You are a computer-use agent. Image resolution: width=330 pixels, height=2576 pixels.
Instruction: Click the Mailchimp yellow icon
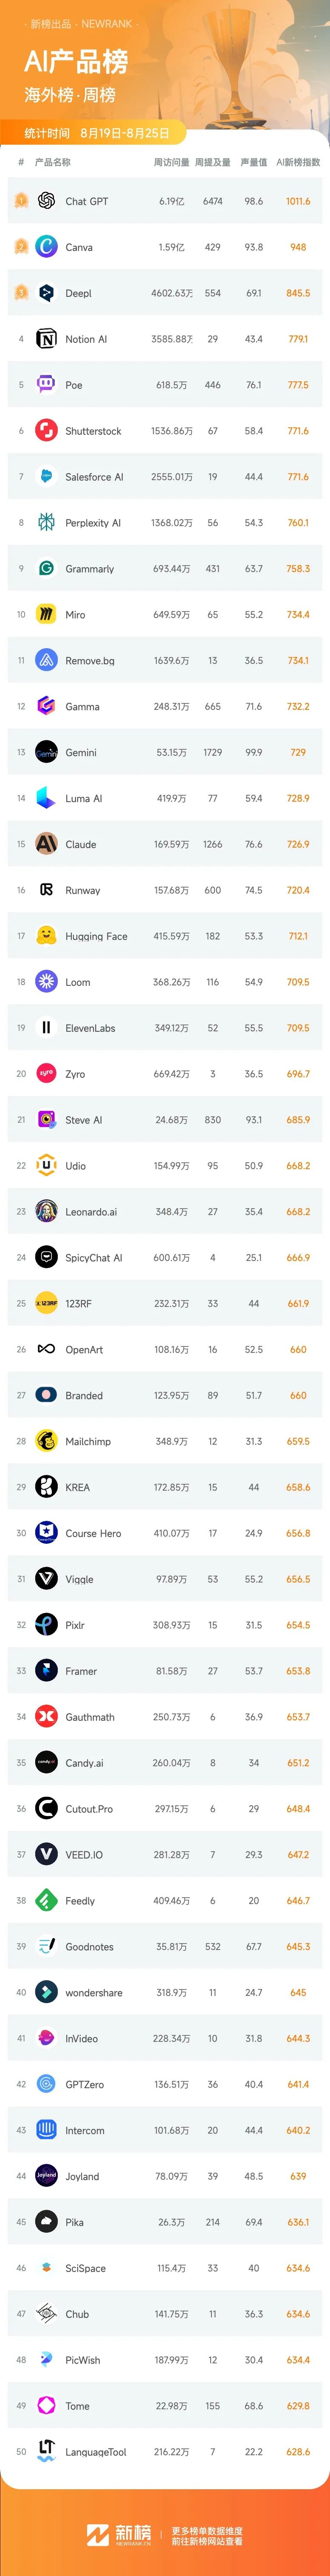[46, 1441]
